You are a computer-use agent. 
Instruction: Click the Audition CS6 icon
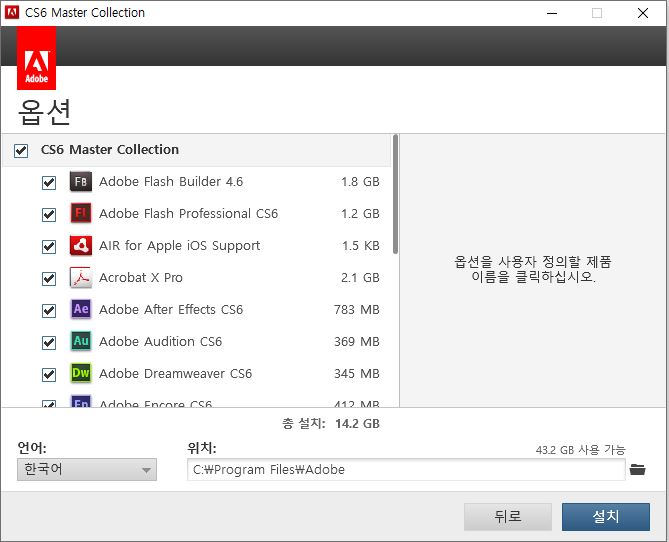(81, 341)
